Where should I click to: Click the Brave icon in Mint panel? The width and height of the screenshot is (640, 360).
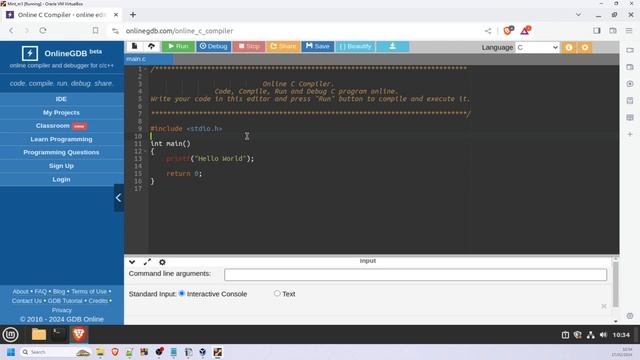[79, 335]
